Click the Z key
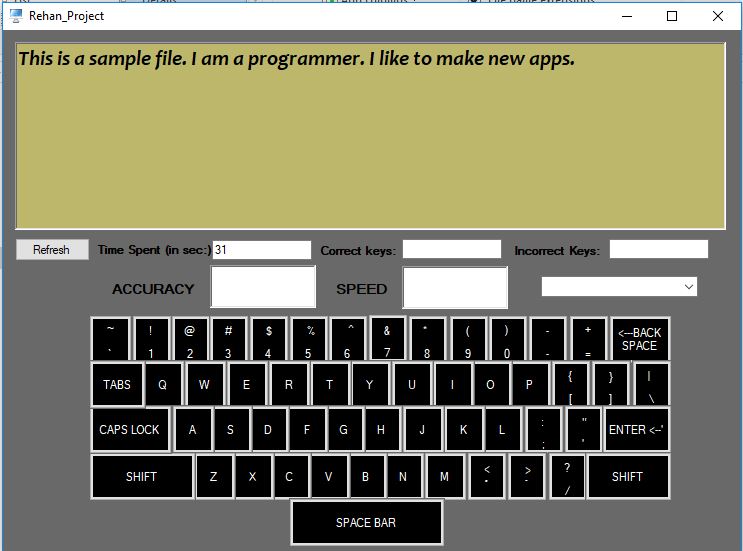743x551 pixels. (214, 477)
